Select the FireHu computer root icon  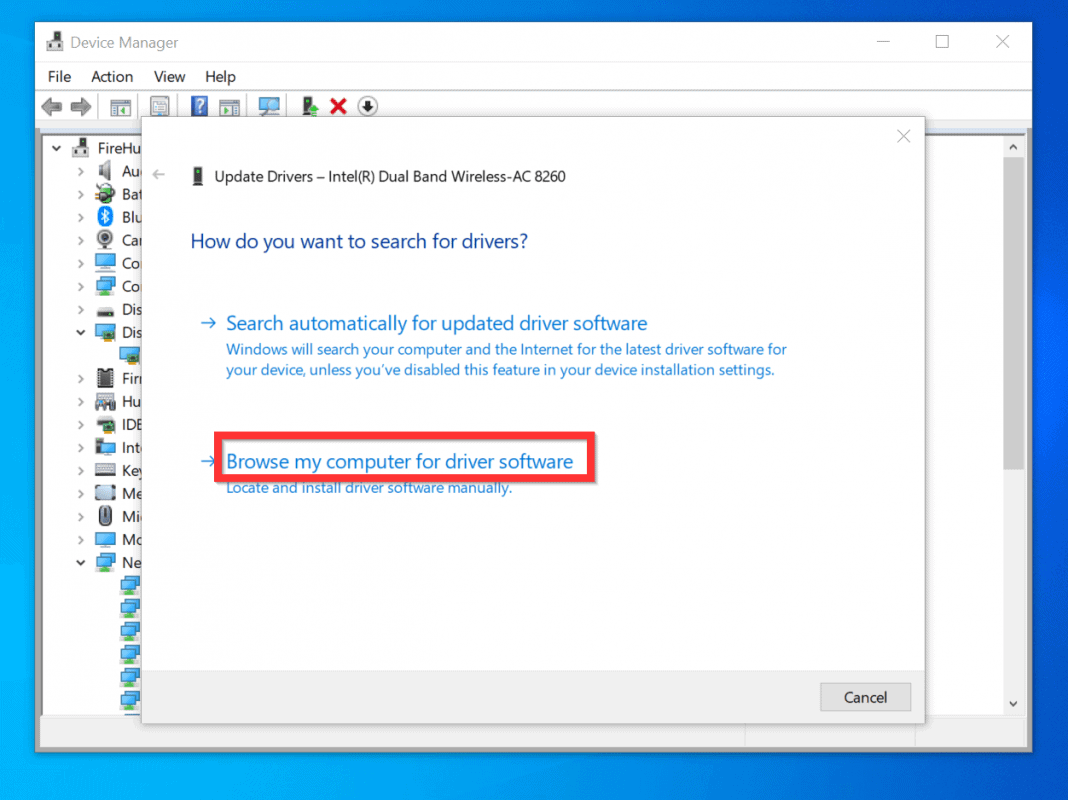click(x=81, y=146)
